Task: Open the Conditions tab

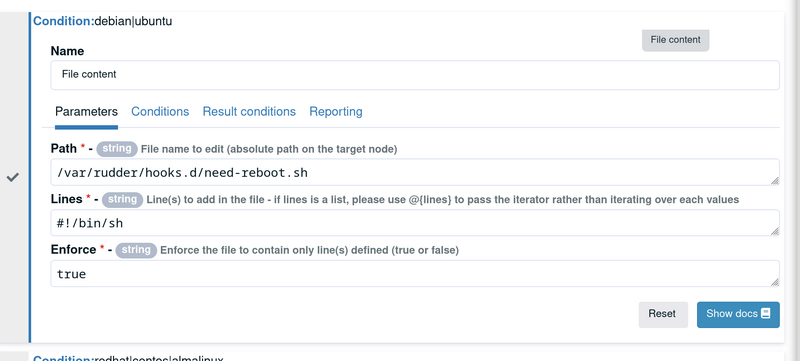Action: [160, 112]
